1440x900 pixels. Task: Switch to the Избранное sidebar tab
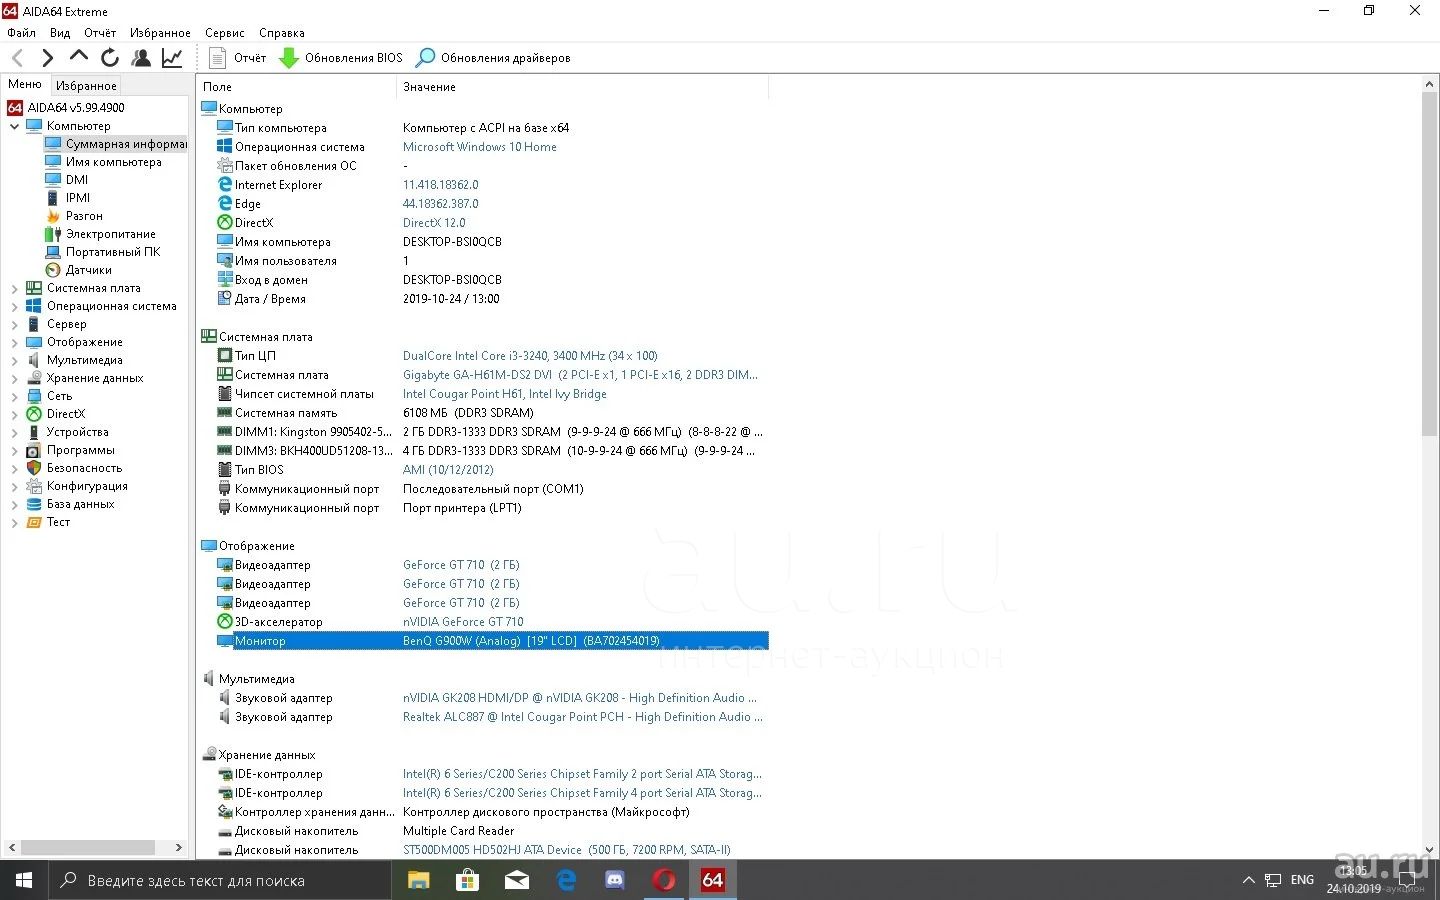coord(86,86)
